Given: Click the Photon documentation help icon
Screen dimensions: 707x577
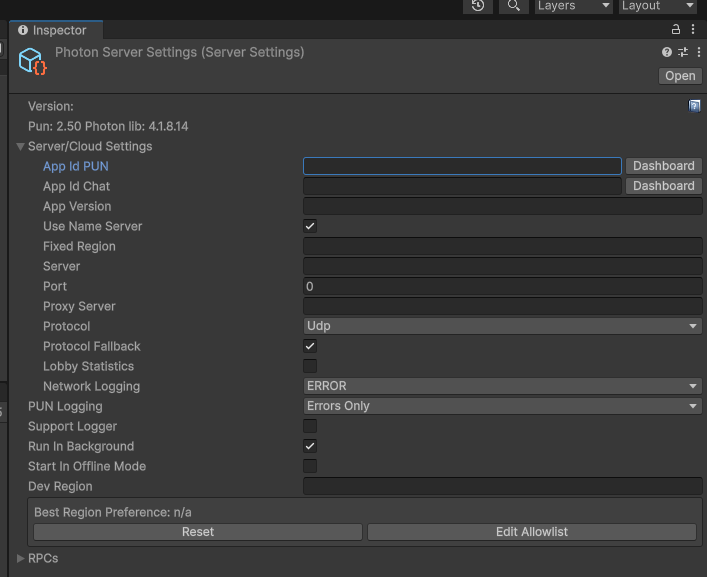Looking at the screenshot, I should 694,106.
